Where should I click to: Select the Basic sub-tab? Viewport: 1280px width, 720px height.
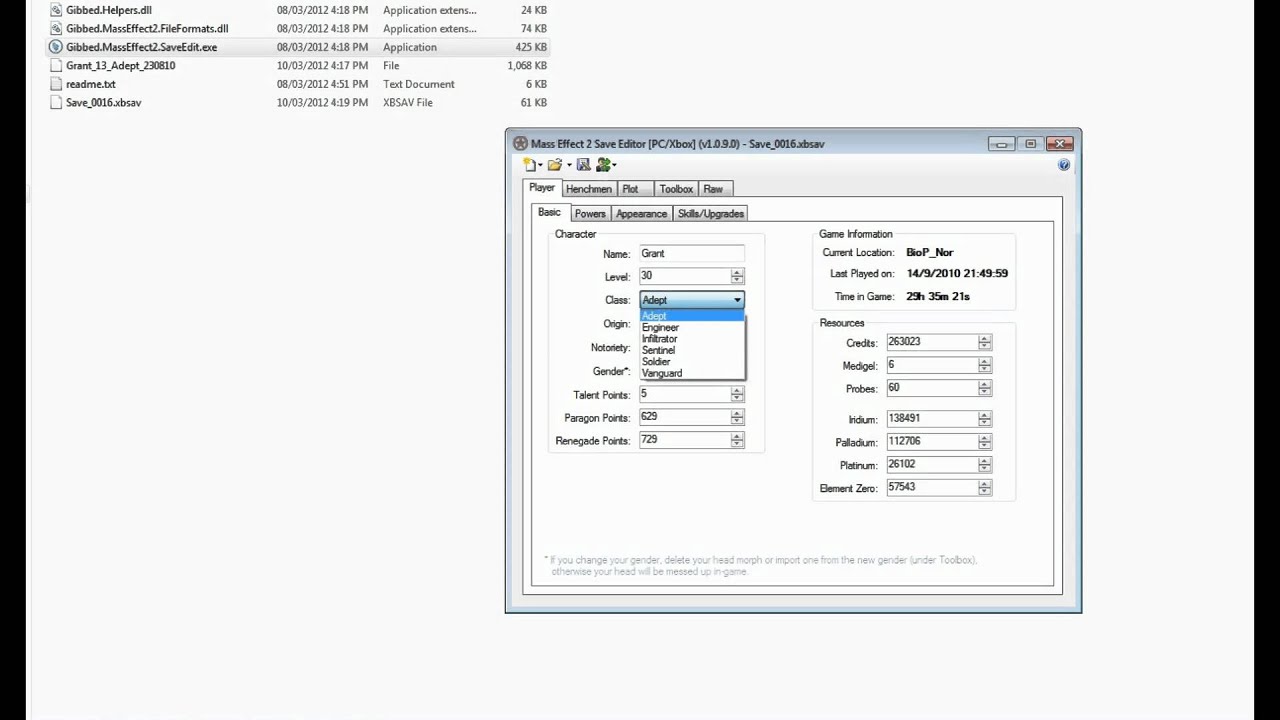[550, 212]
